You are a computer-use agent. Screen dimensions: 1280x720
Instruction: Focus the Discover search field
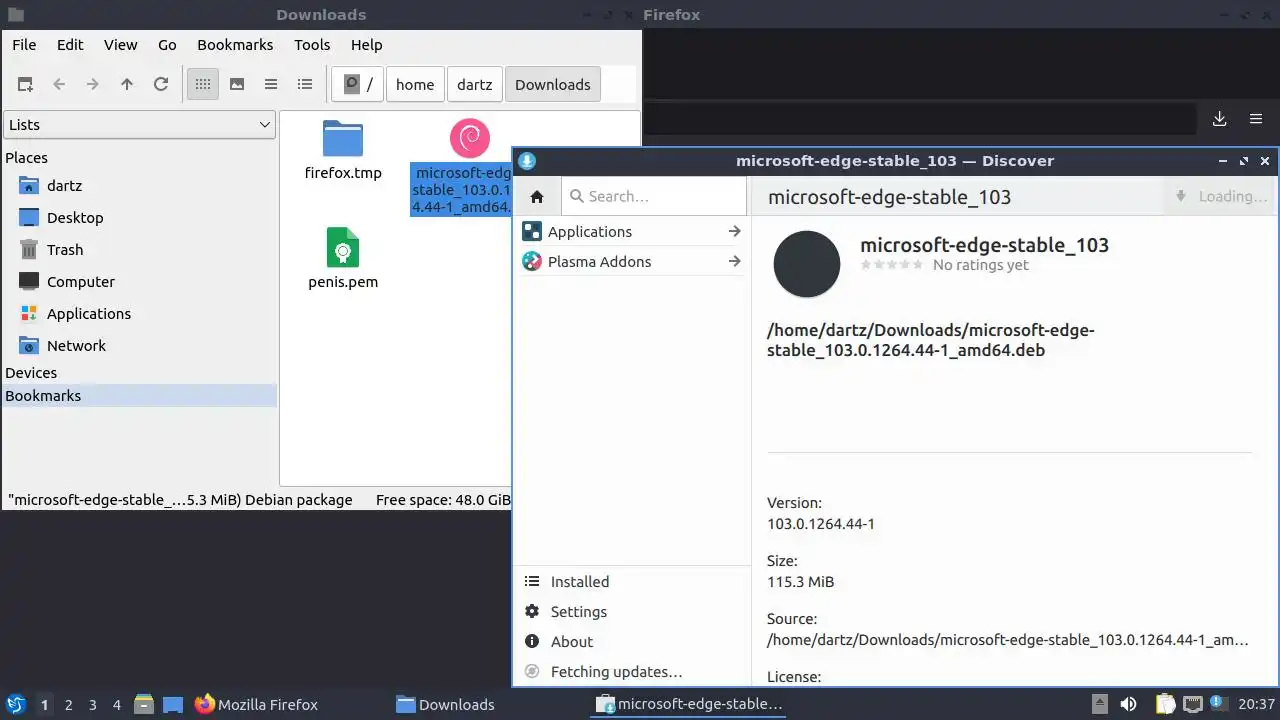pos(654,197)
